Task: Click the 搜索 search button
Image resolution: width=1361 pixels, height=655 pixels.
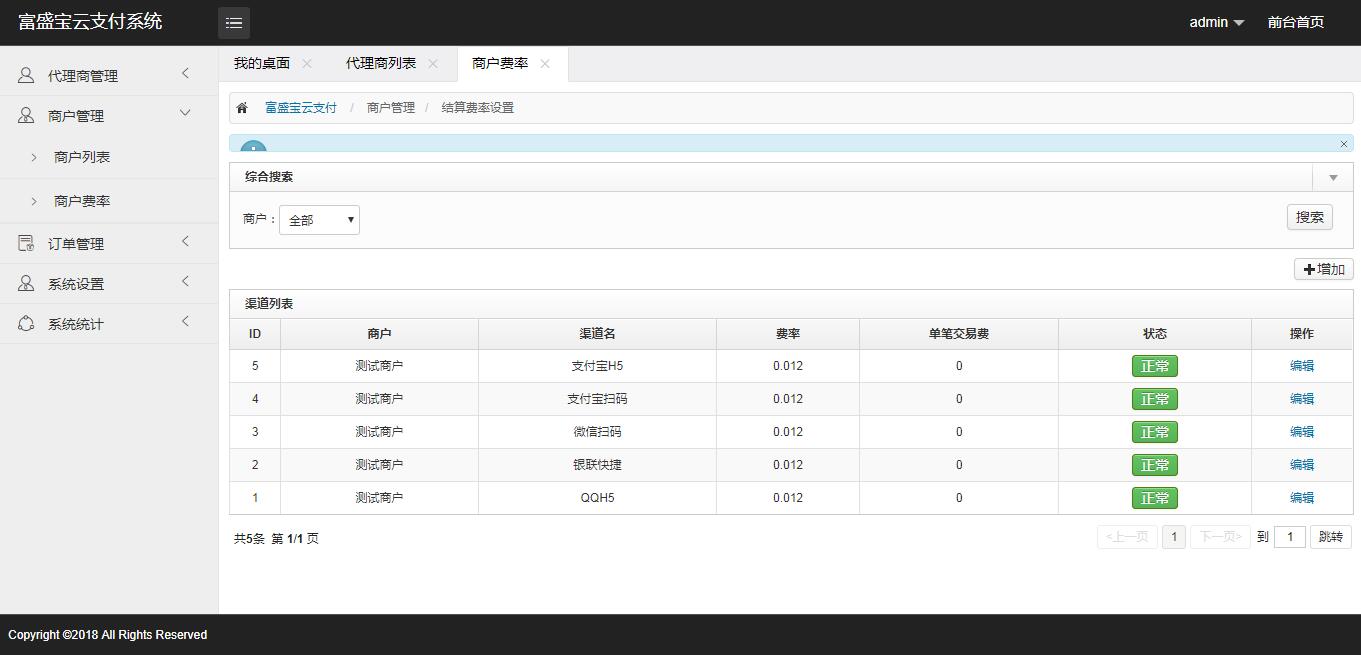Action: (1309, 216)
